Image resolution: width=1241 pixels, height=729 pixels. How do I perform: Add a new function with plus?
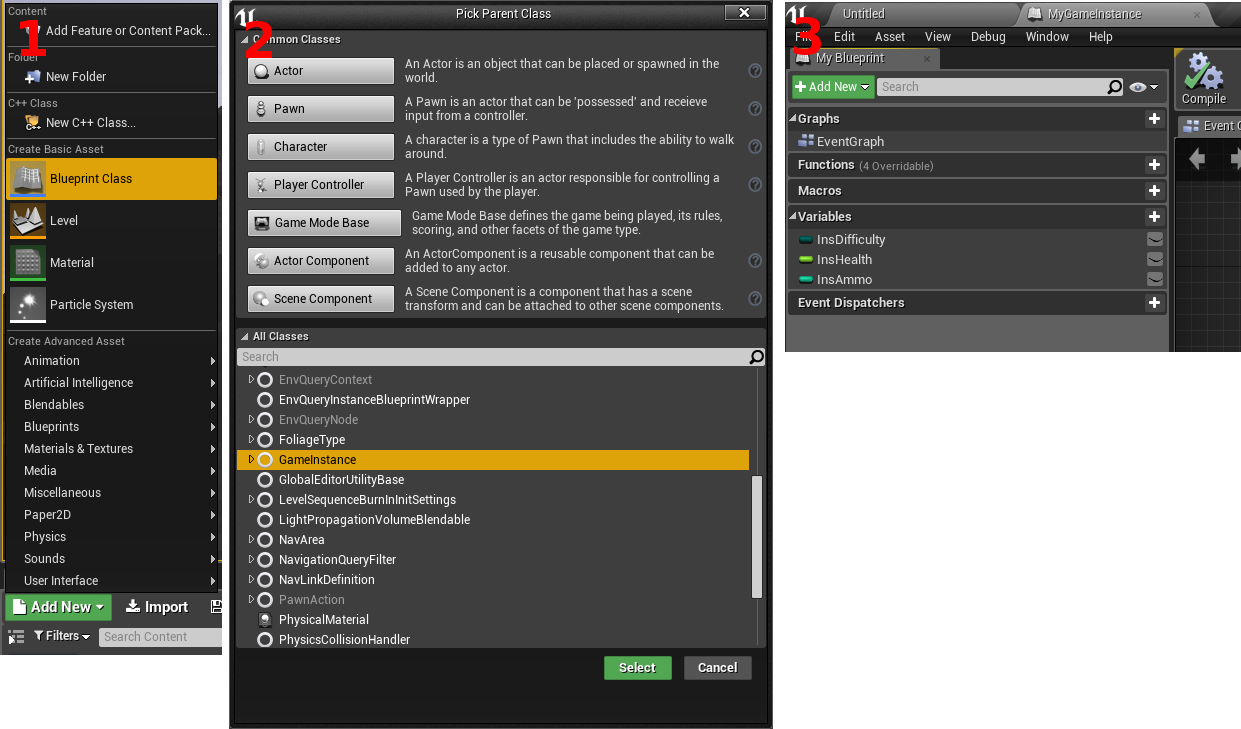click(1155, 165)
